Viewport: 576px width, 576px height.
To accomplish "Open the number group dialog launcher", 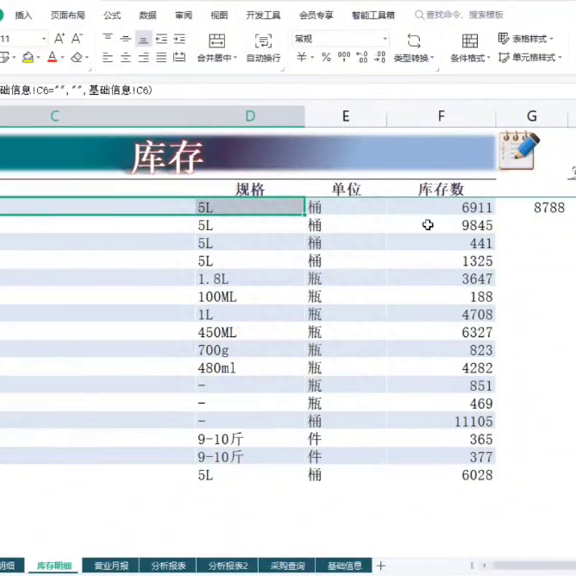I will (x=438, y=69).
